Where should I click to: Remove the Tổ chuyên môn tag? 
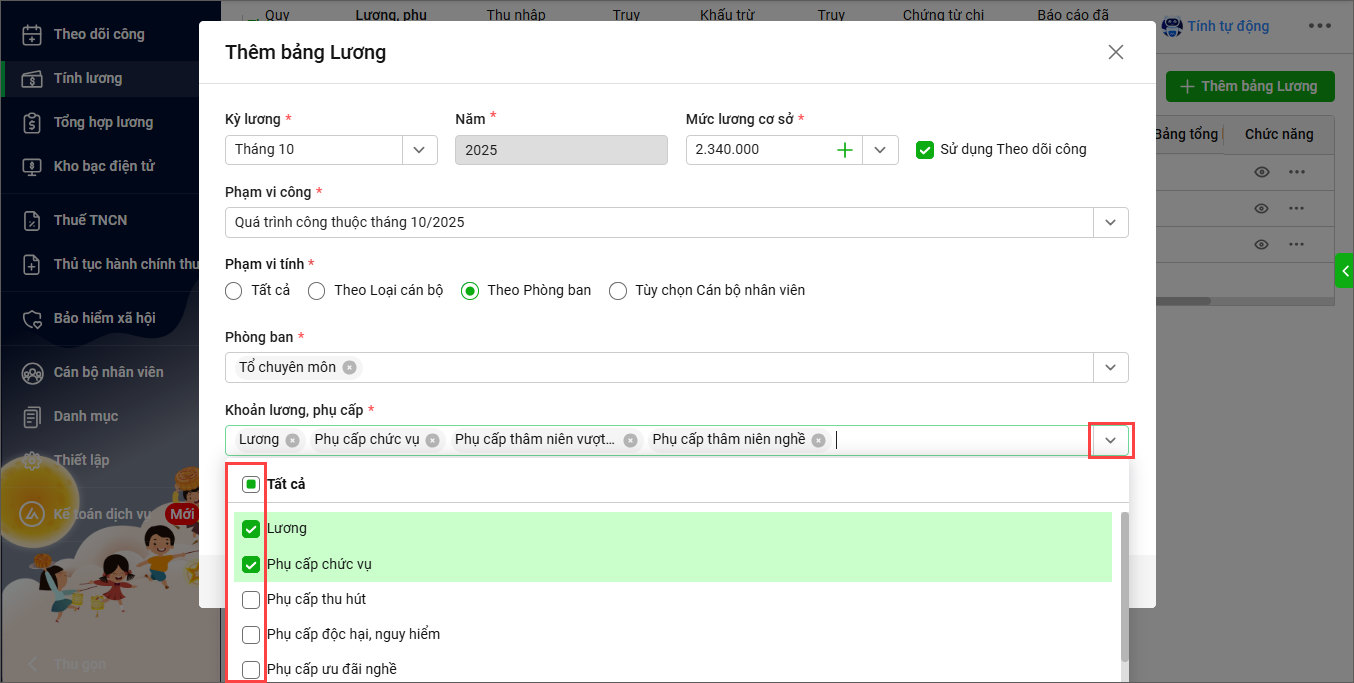tap(349, 367)
